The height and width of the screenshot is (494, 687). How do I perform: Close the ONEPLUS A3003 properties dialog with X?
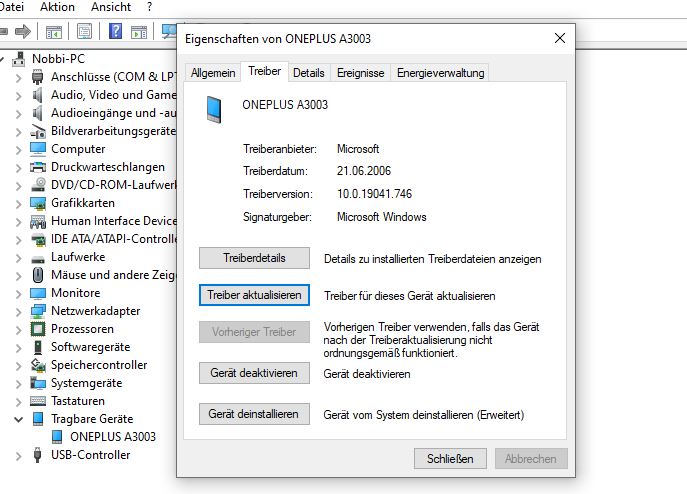560,38
